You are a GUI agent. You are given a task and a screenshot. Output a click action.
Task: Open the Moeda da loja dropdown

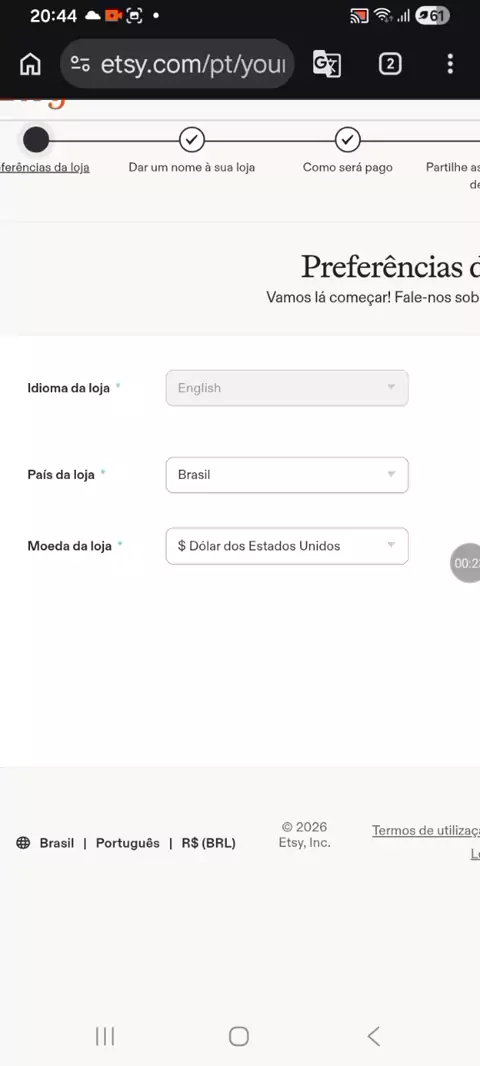[x=287, y=546]
